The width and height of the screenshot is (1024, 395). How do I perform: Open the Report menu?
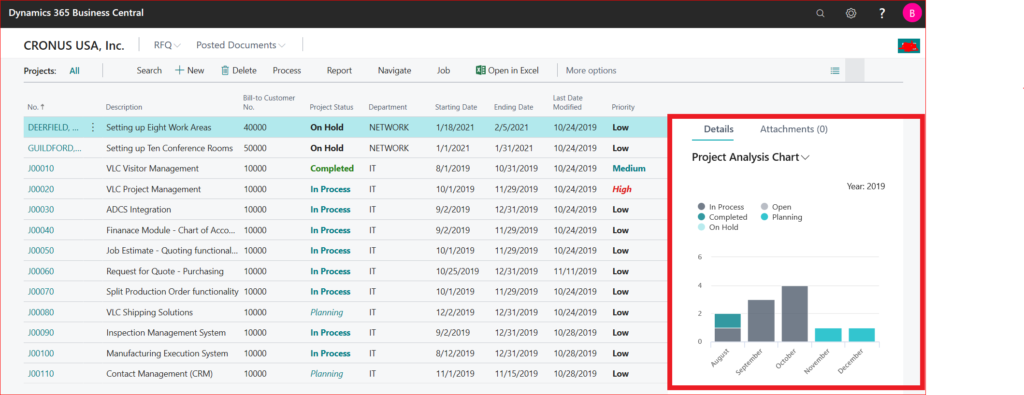click(340, 71)
